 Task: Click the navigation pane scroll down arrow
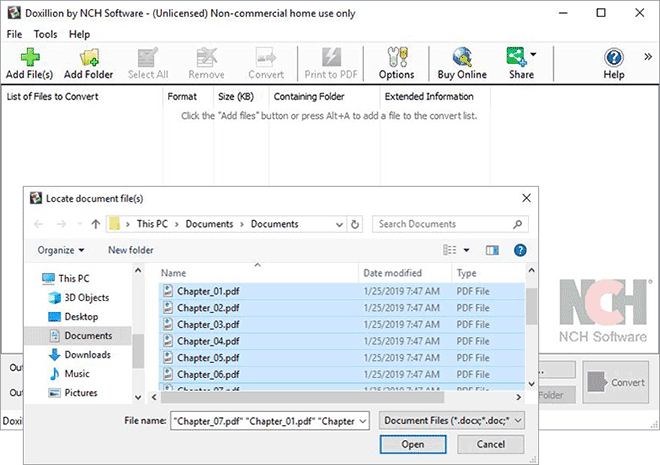tap(138, 397)
